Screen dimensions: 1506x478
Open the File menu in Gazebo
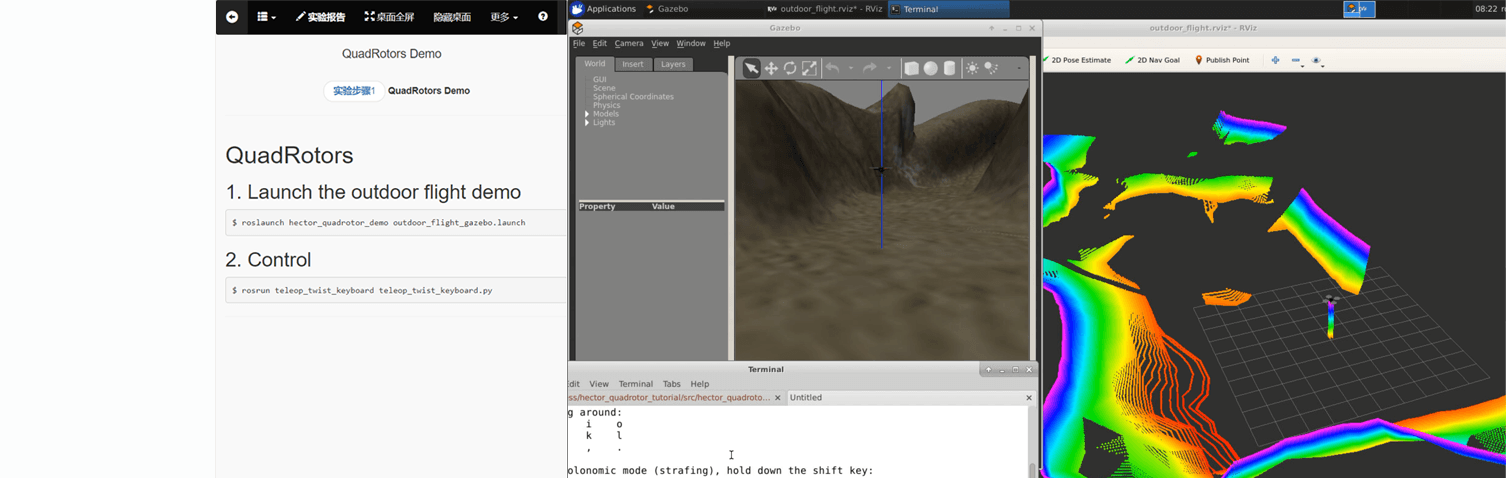click(579, 43)
